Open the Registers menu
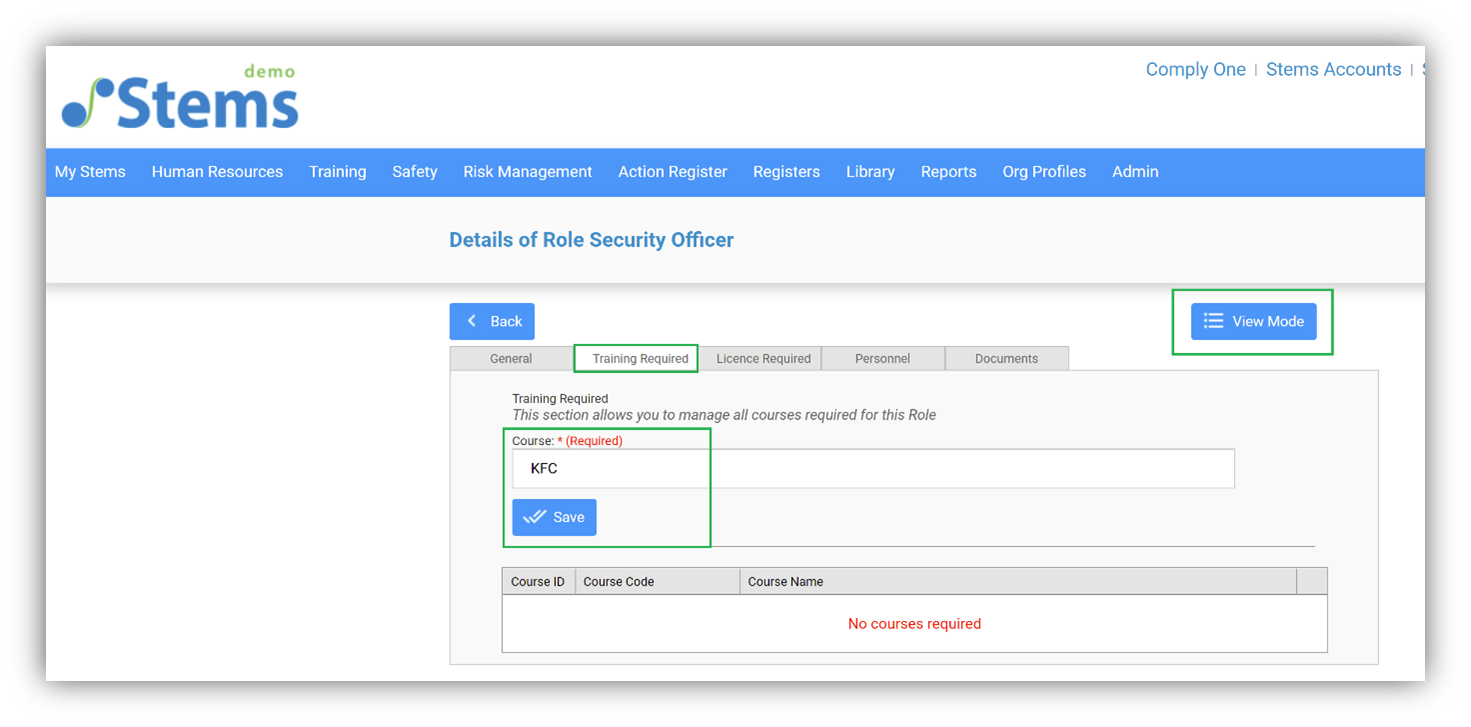 tap(786, 172)
